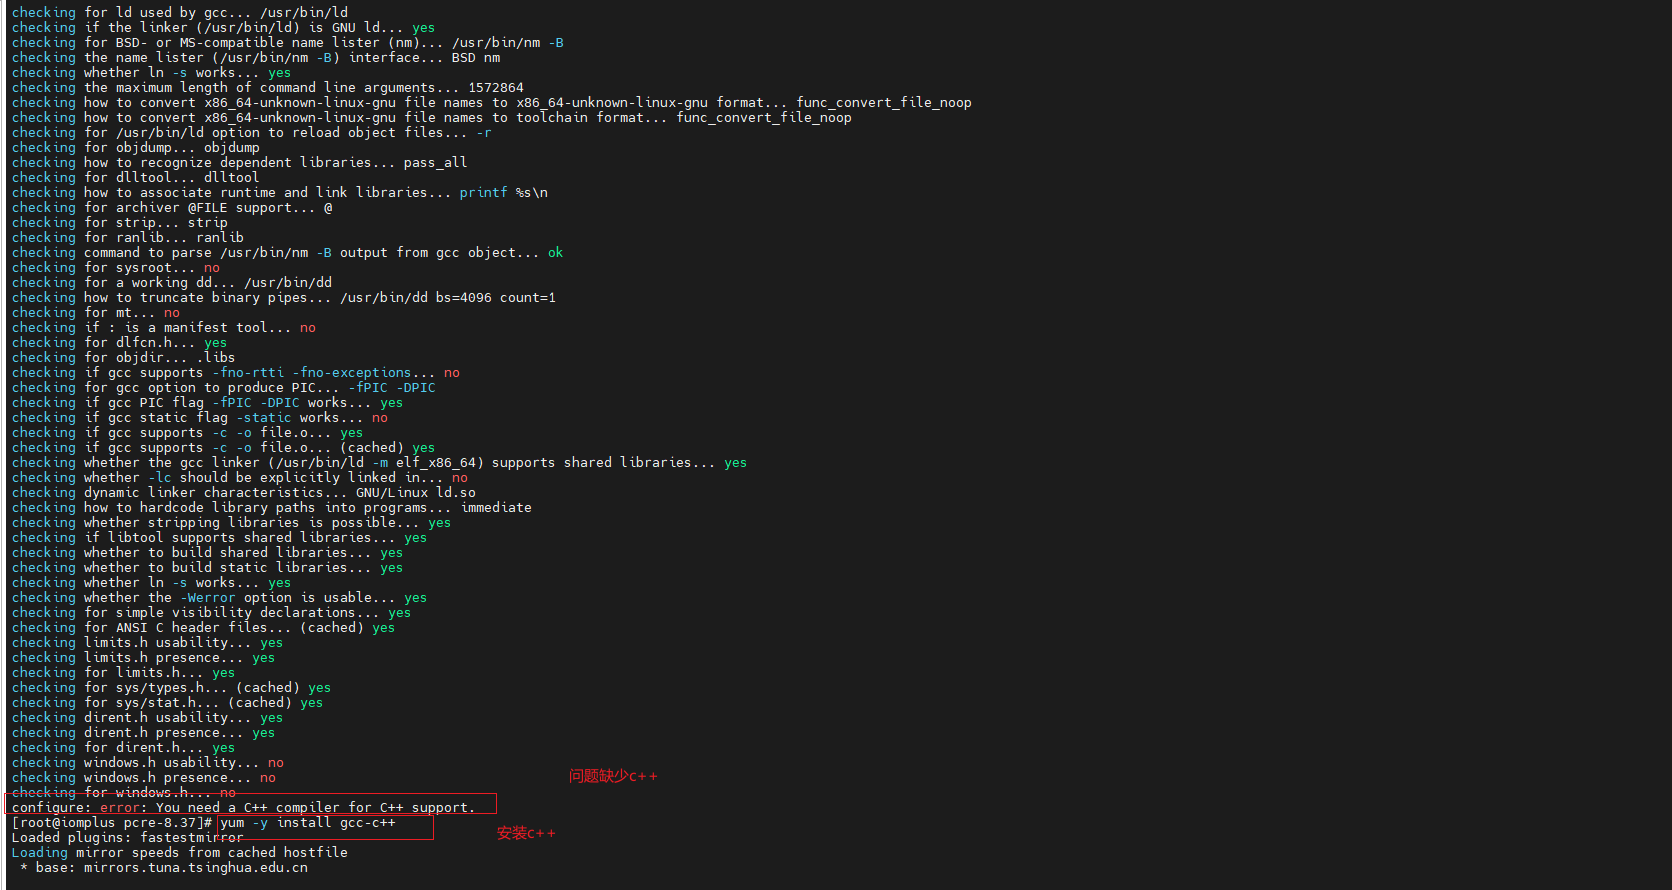Click "-fno-rtti -fno-exceptions" flag text
The image size is (1672, 890).
[311, 373]
